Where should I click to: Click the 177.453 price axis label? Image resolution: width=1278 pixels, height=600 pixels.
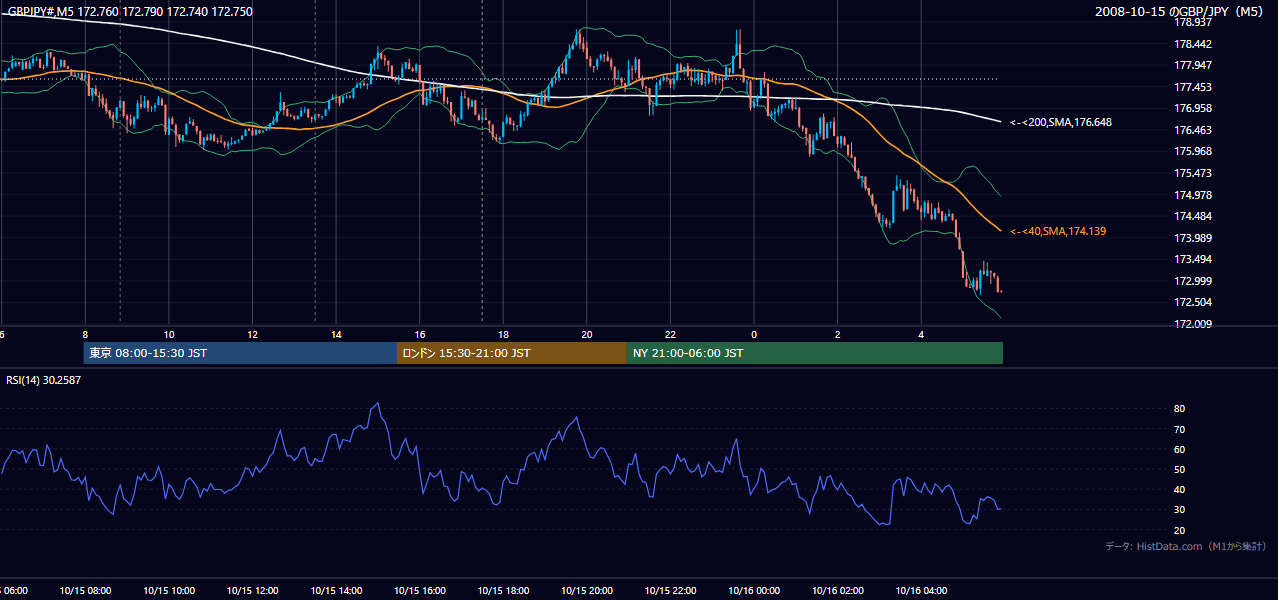1193,87
